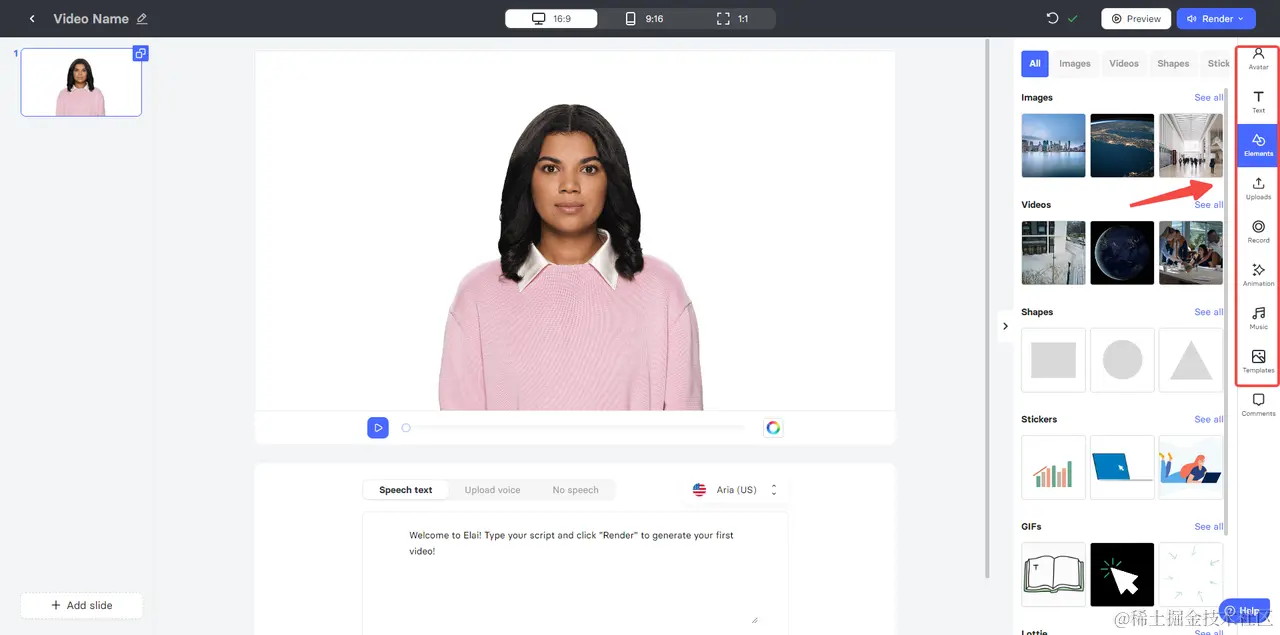Open the Animation panel
This screenshot has width=1280, height=635.
click(x=1258, y=274)
